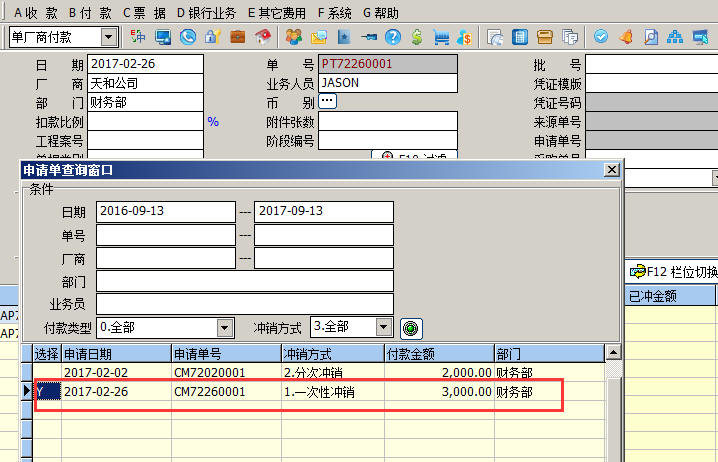Click the 厂商 field showing 天和公司
The image size is (718, 462).
pos(145,83)
